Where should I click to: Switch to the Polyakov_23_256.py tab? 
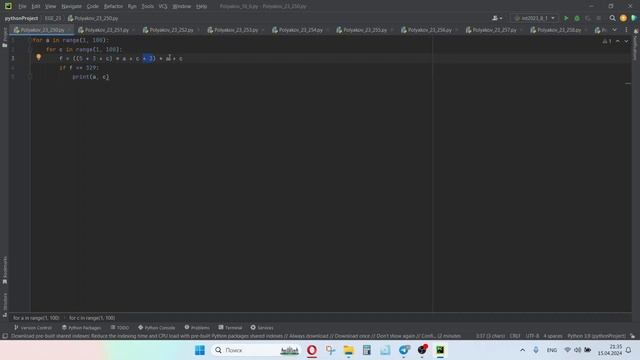coord(429,30)
